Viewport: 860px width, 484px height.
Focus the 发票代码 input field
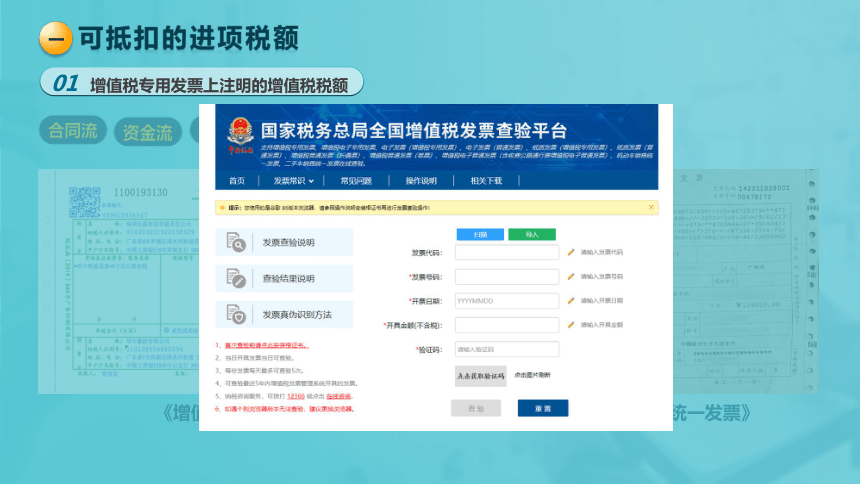point(507,252)
